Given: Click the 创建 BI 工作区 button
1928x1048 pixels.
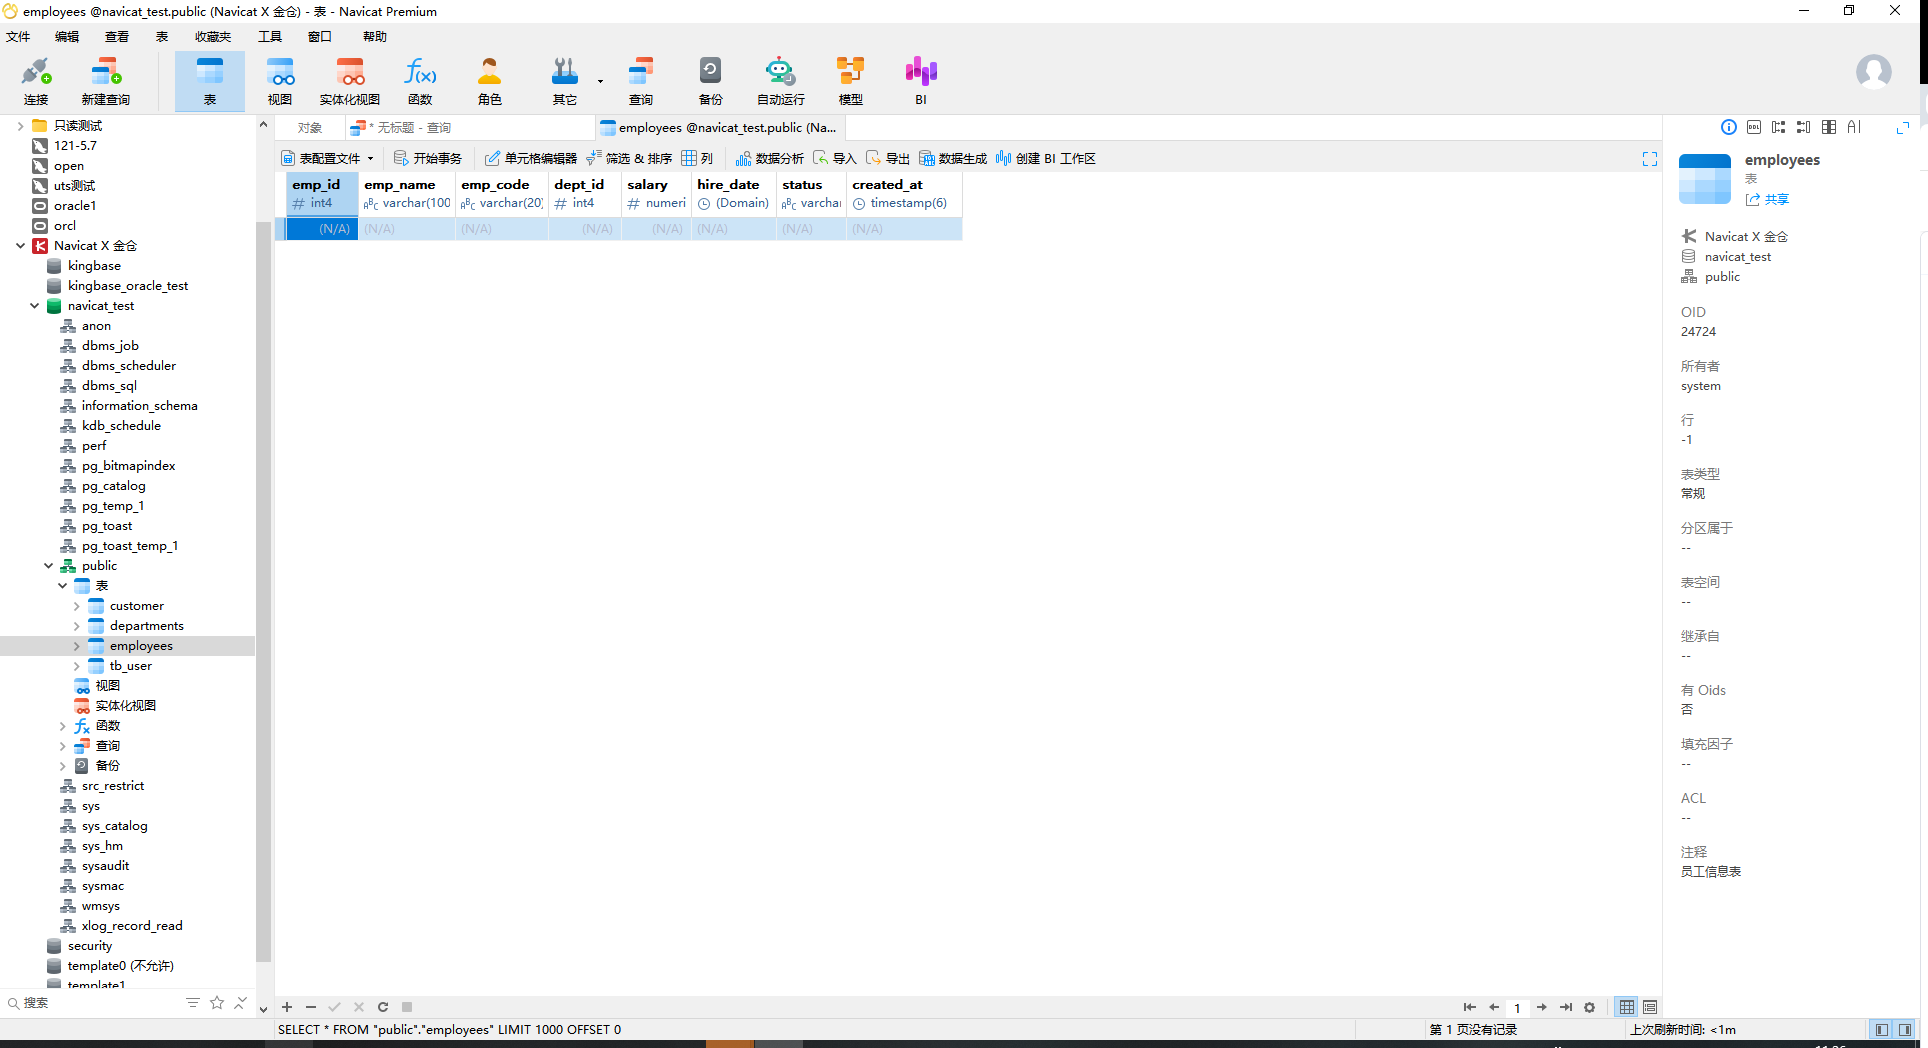Looking at the screenshot, I should tap(1045, 159).
